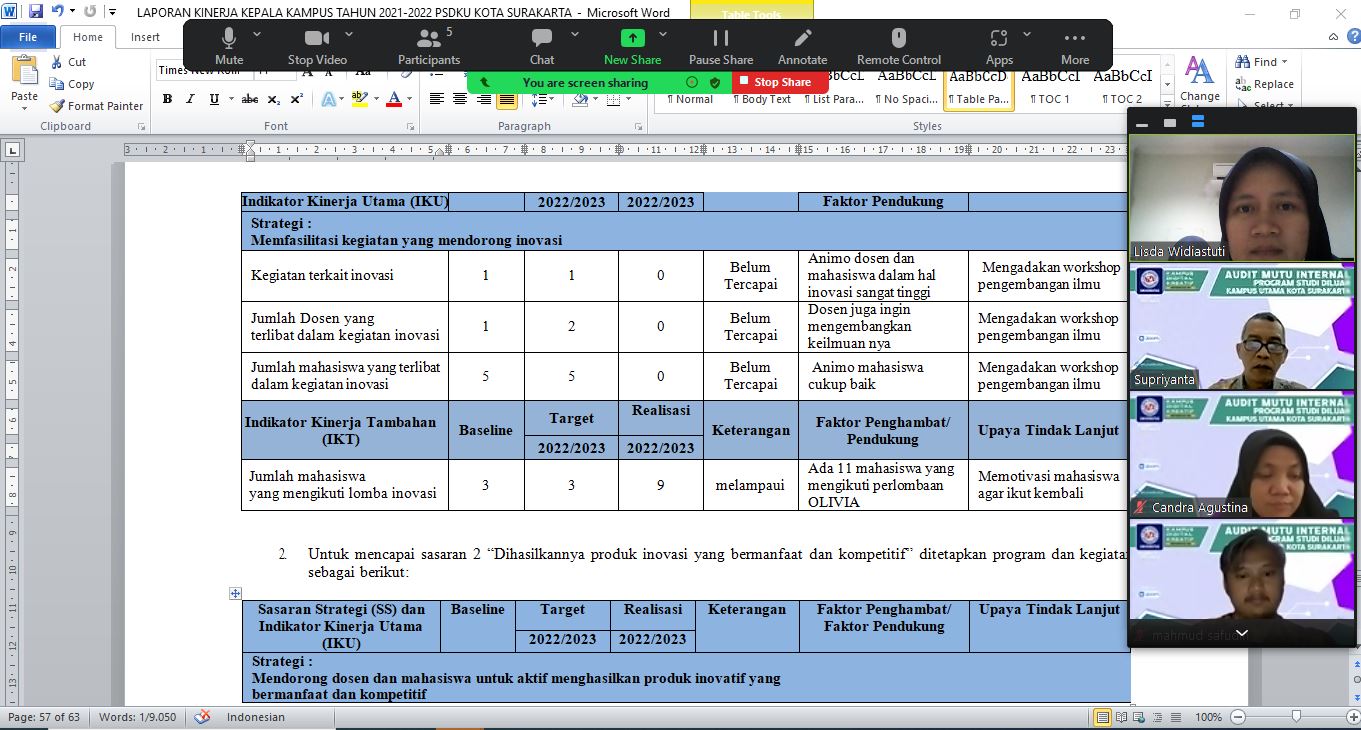Click the Undo icon in Quick Access Toolbar
1361x730 pixels.
pyautogui.click(x=57, y=12)
